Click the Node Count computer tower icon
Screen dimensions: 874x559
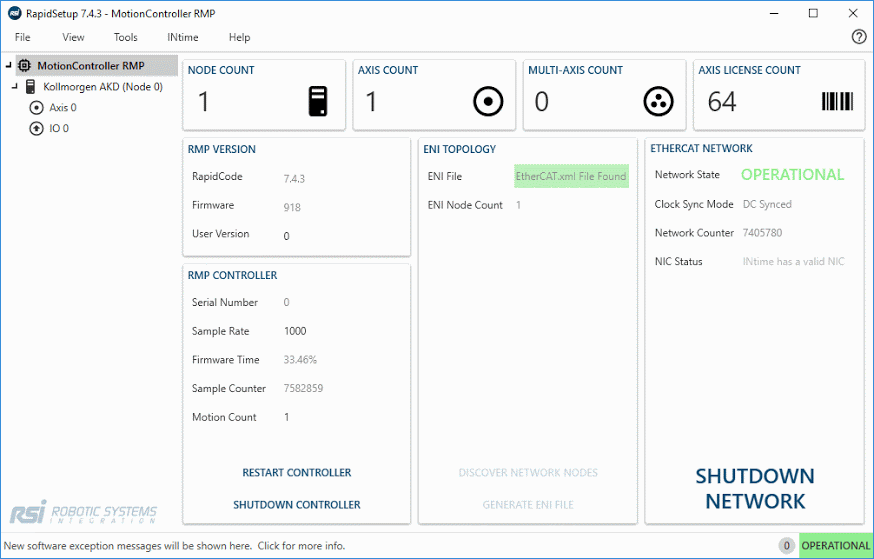(x=318, y=101)
